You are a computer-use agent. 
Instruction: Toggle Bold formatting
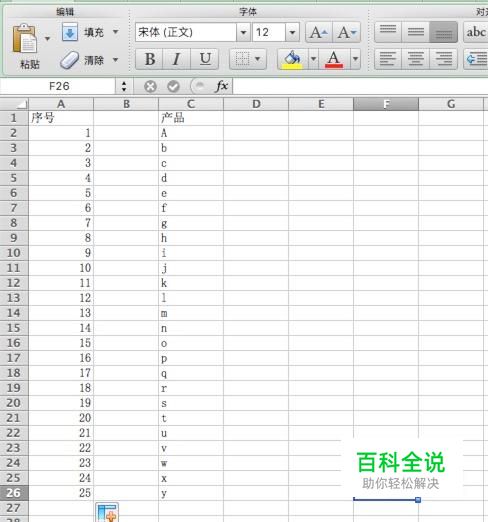[x=149, y=59]
